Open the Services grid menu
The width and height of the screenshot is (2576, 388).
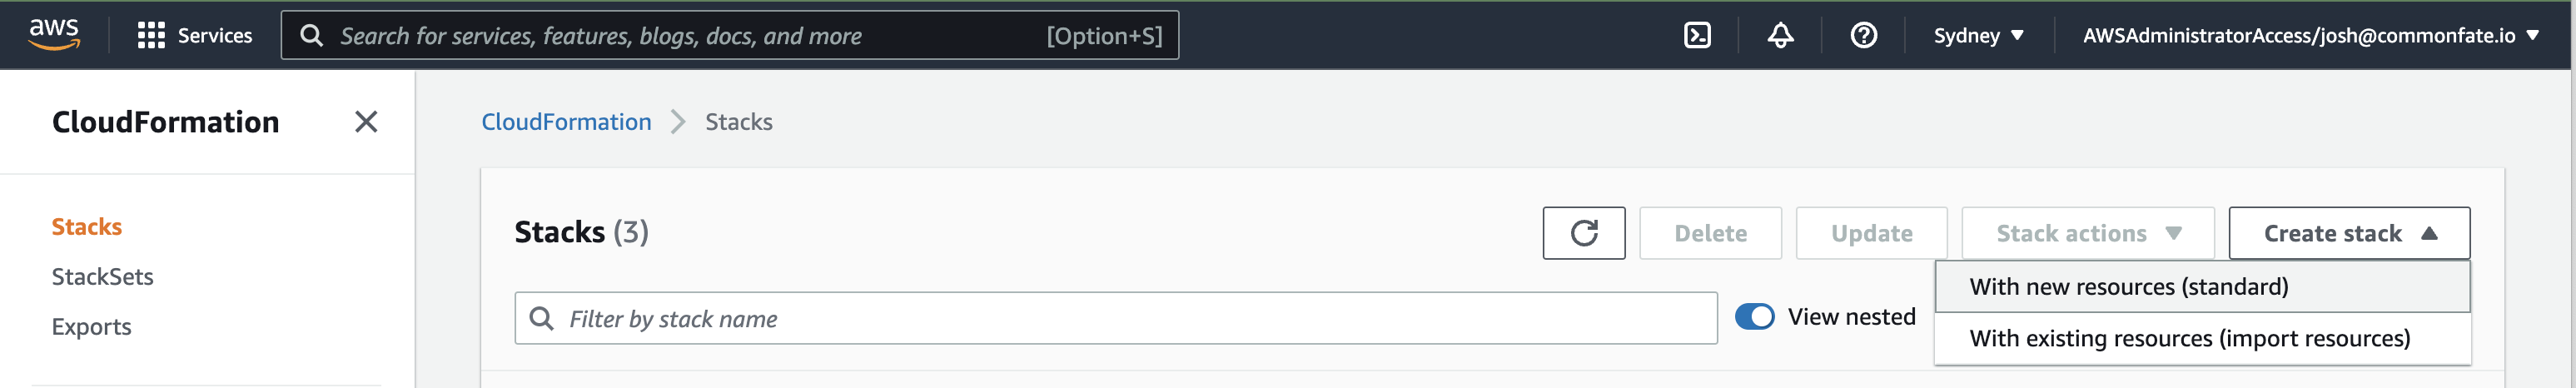(x=195, y=36)
